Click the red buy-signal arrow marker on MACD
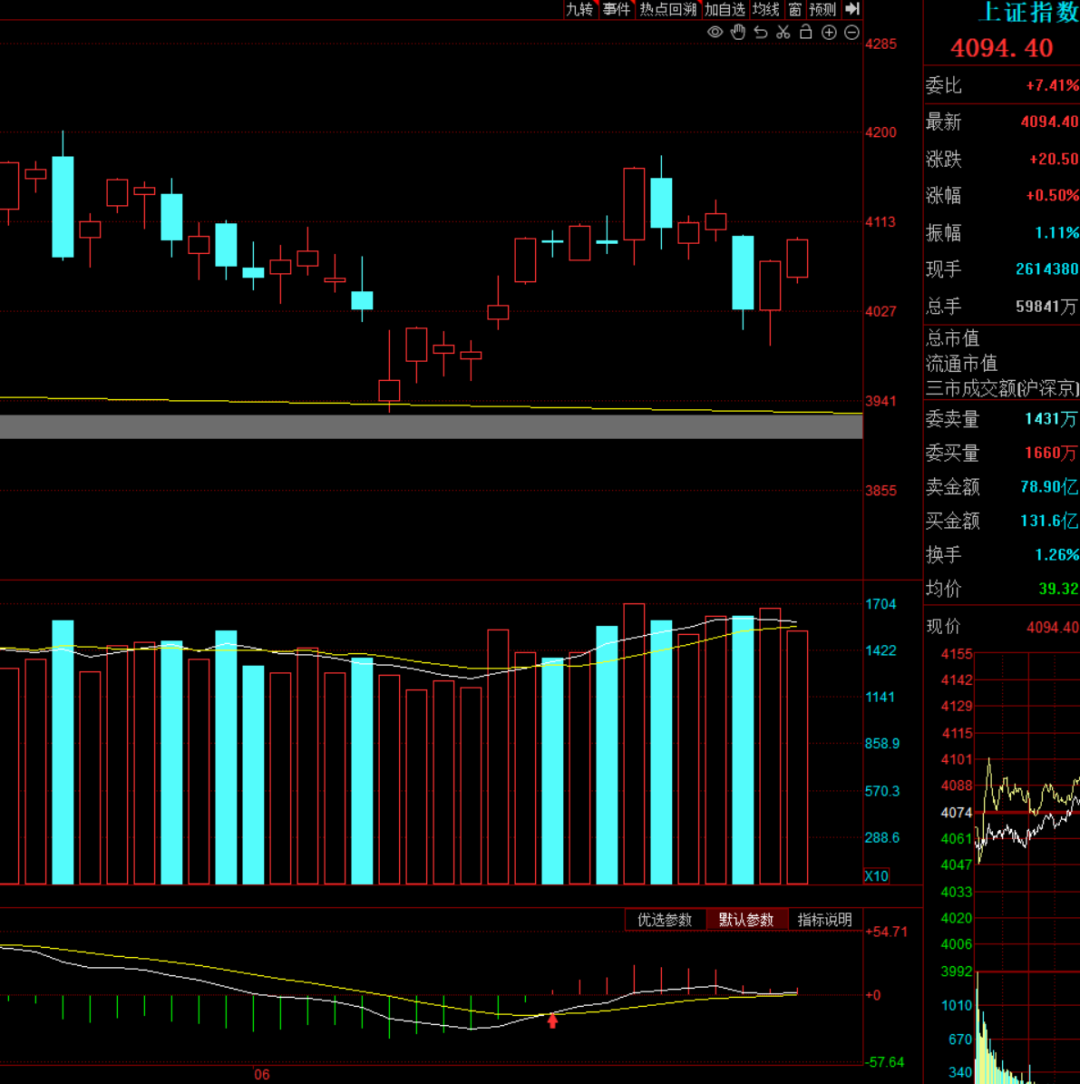 [x=552, y=1020]
